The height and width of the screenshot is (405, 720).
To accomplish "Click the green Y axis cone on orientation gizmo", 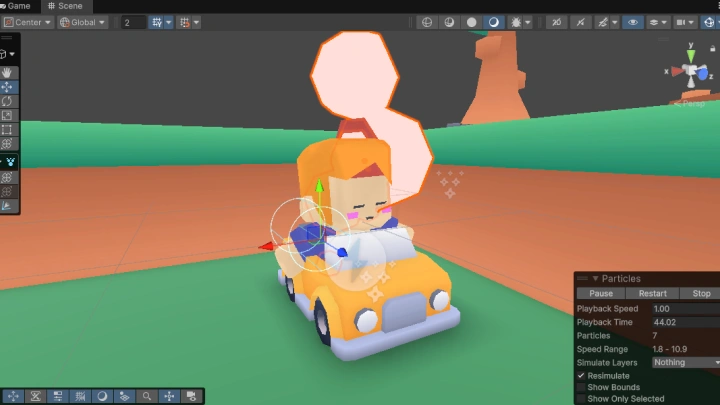I will tap(691, 56).
